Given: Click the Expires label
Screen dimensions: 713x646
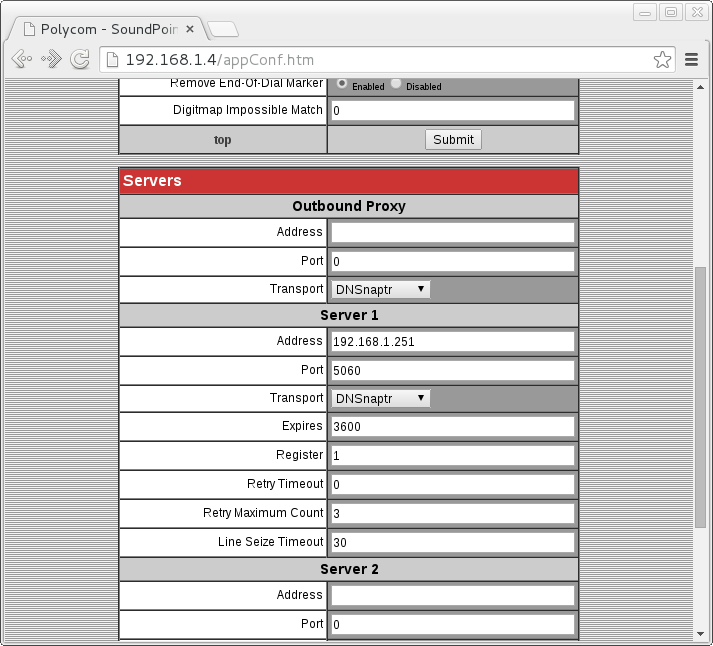Looking at the screenshot, I should tap(302, 426).
